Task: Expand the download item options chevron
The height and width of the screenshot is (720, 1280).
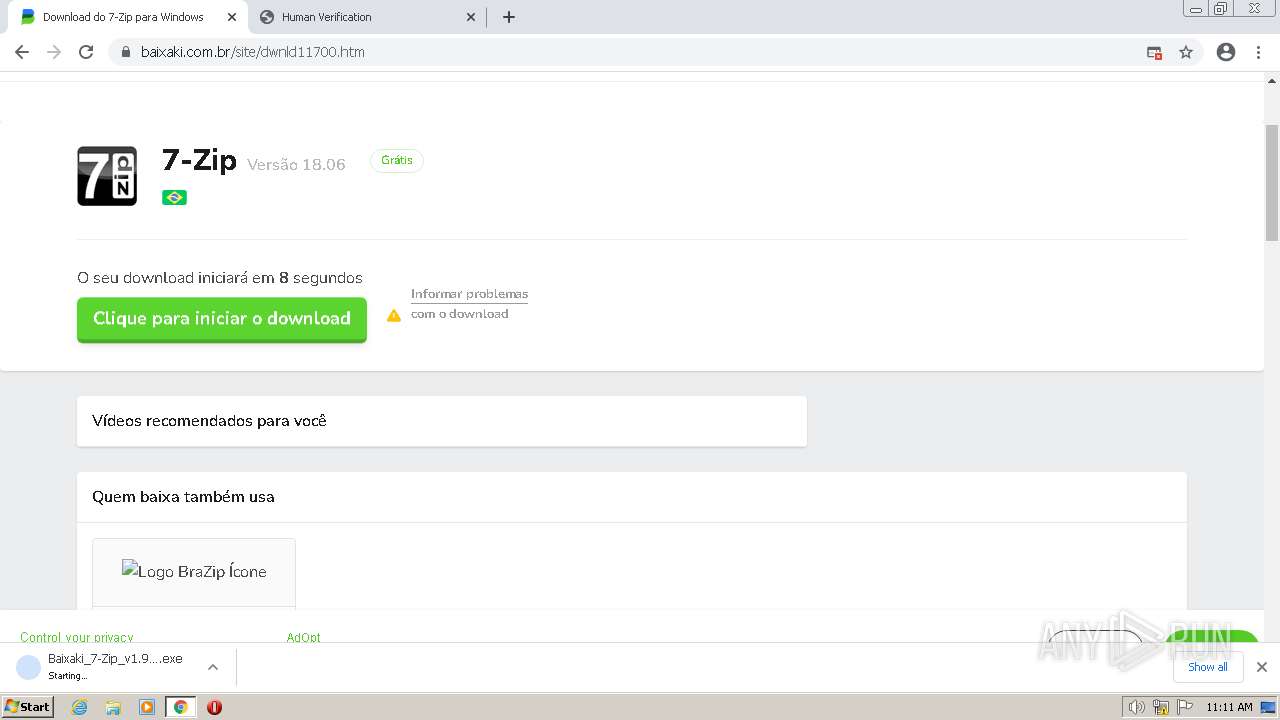Action: coord(213,667)
